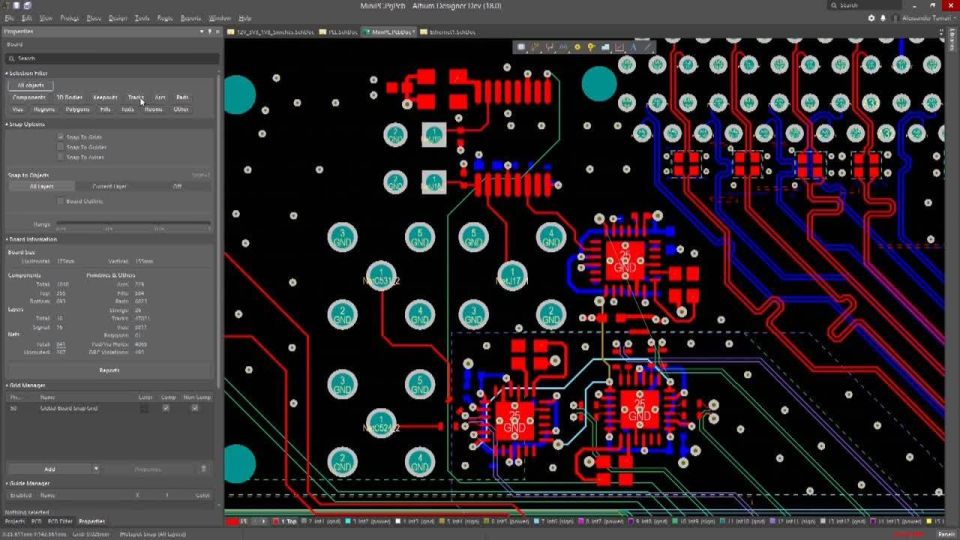This screenshot has width=960, height=540.
Task: Place a via from the Active Bar
Action: (x=577, y=47)
